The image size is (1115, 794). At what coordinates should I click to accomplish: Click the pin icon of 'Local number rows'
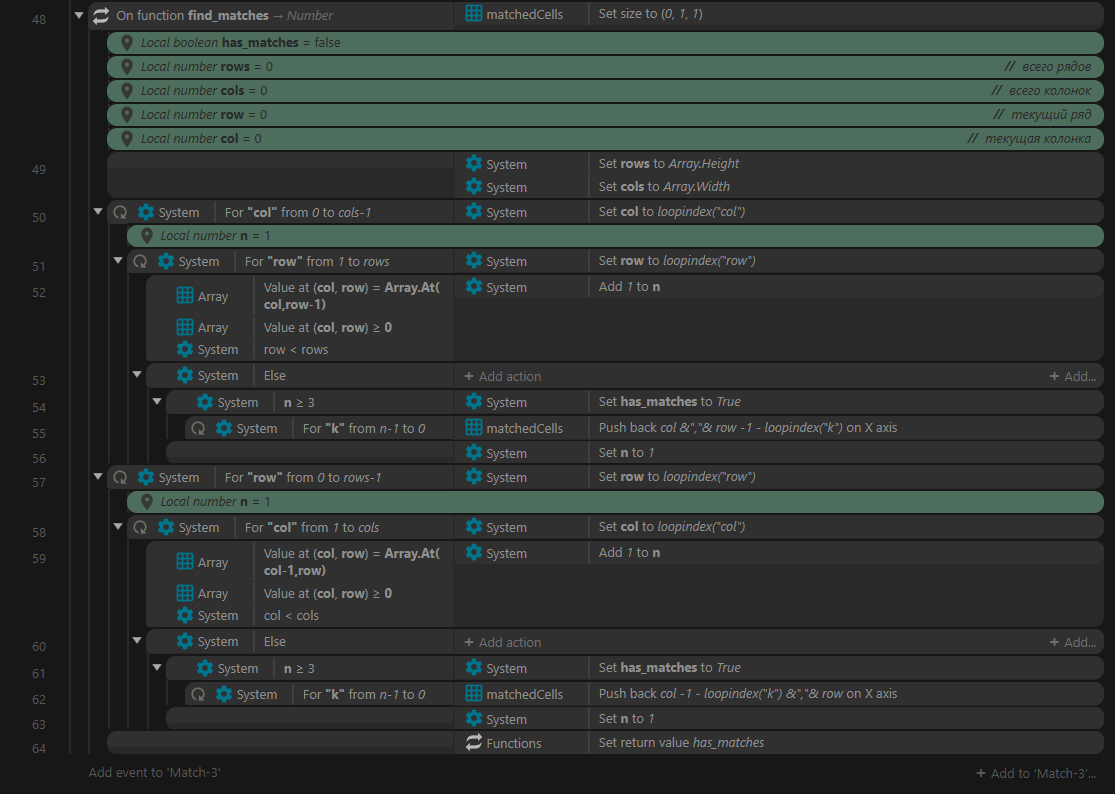(x=127, y=67)
